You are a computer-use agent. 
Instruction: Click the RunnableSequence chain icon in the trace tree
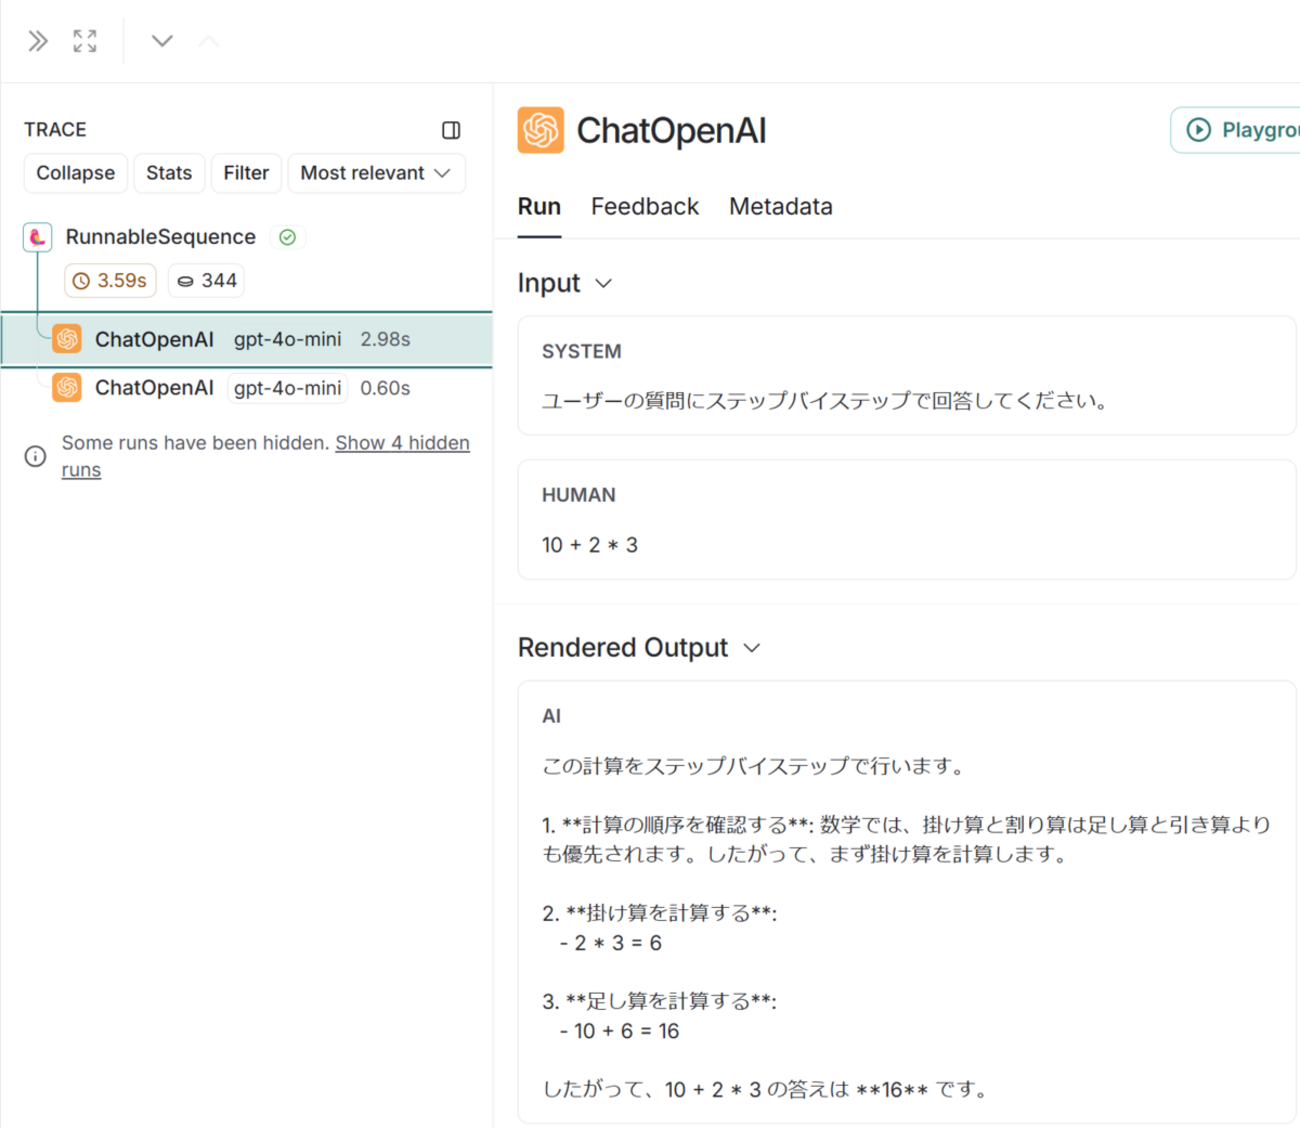pos(36,237)
